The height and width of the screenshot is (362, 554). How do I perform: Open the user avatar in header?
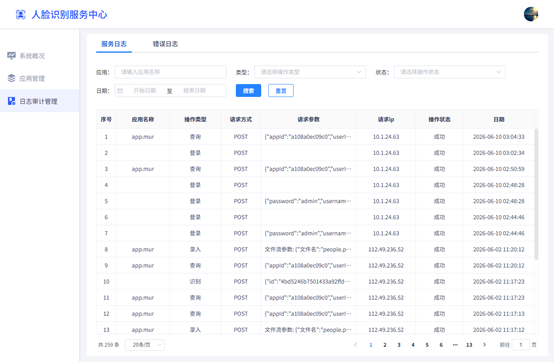point(531,14)
